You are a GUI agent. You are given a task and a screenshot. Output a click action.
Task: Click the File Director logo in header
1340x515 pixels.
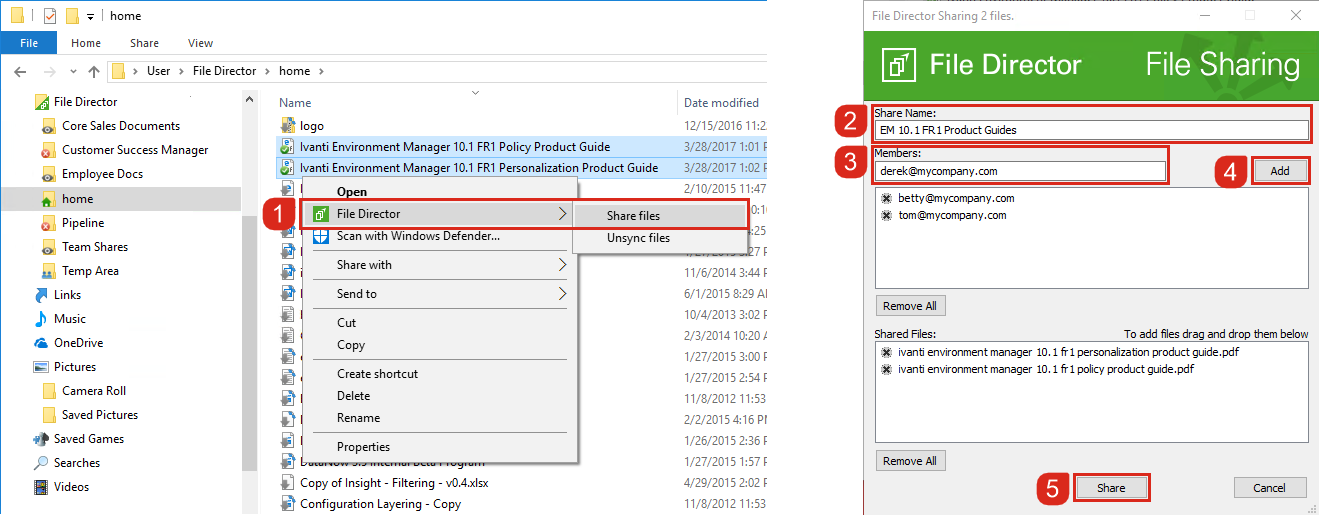pos(899,65)
